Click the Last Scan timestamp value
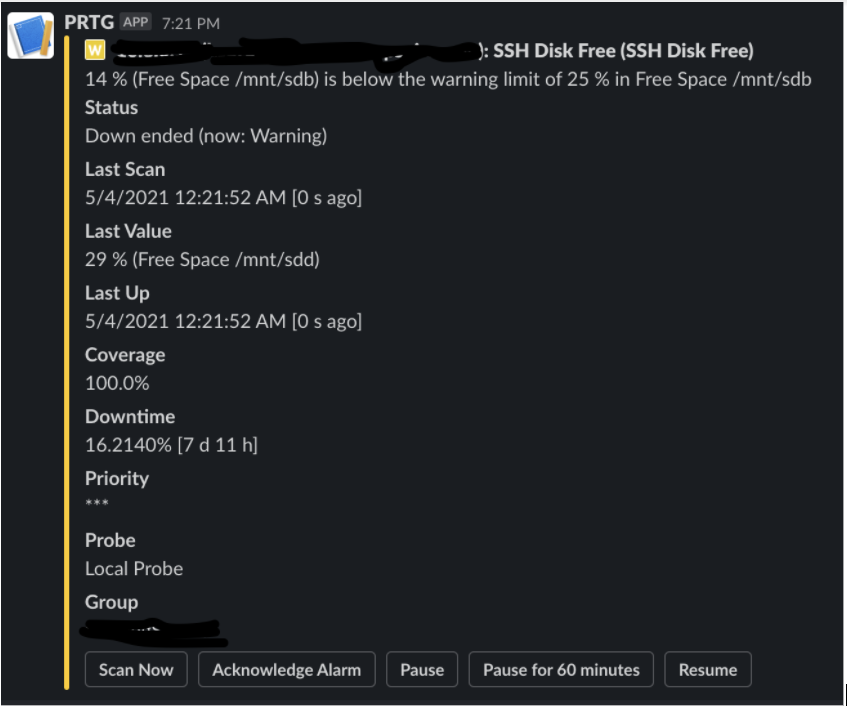The height and width of the screenshot is (706, 847). coord(223,197)
